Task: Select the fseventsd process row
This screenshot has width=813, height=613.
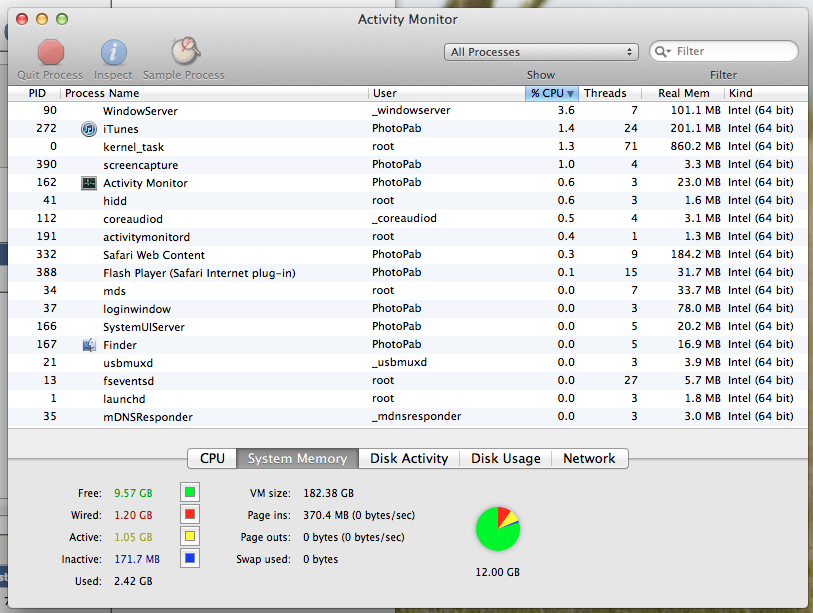Action: [408, 381]
